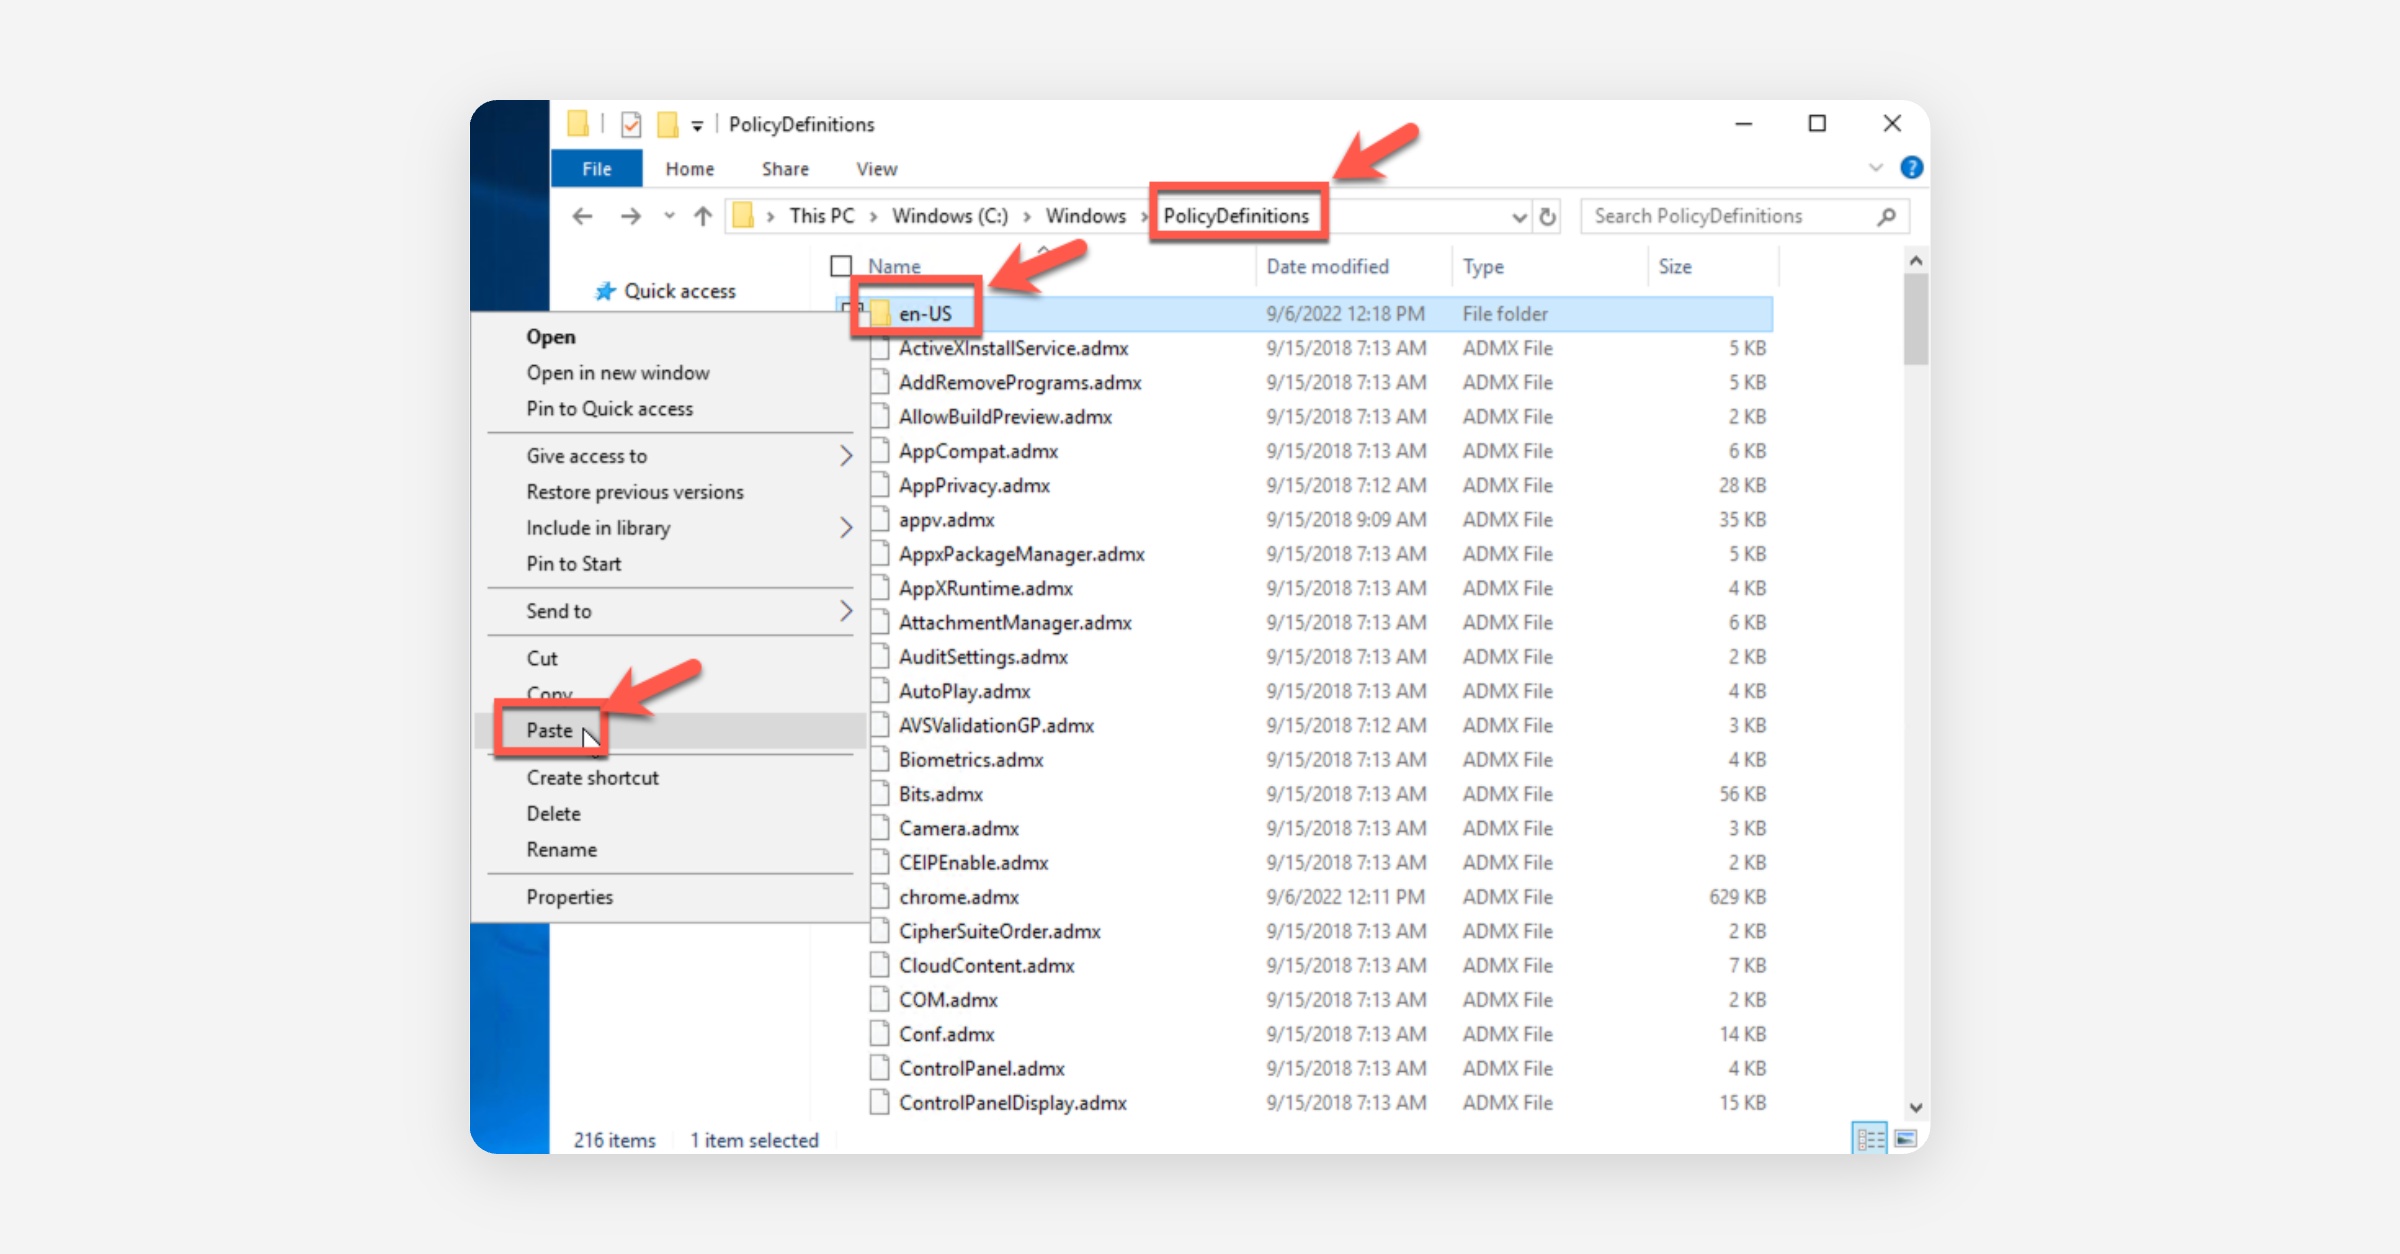Open the File ribbon tab

pyautogui.click(x=597, y=169)
